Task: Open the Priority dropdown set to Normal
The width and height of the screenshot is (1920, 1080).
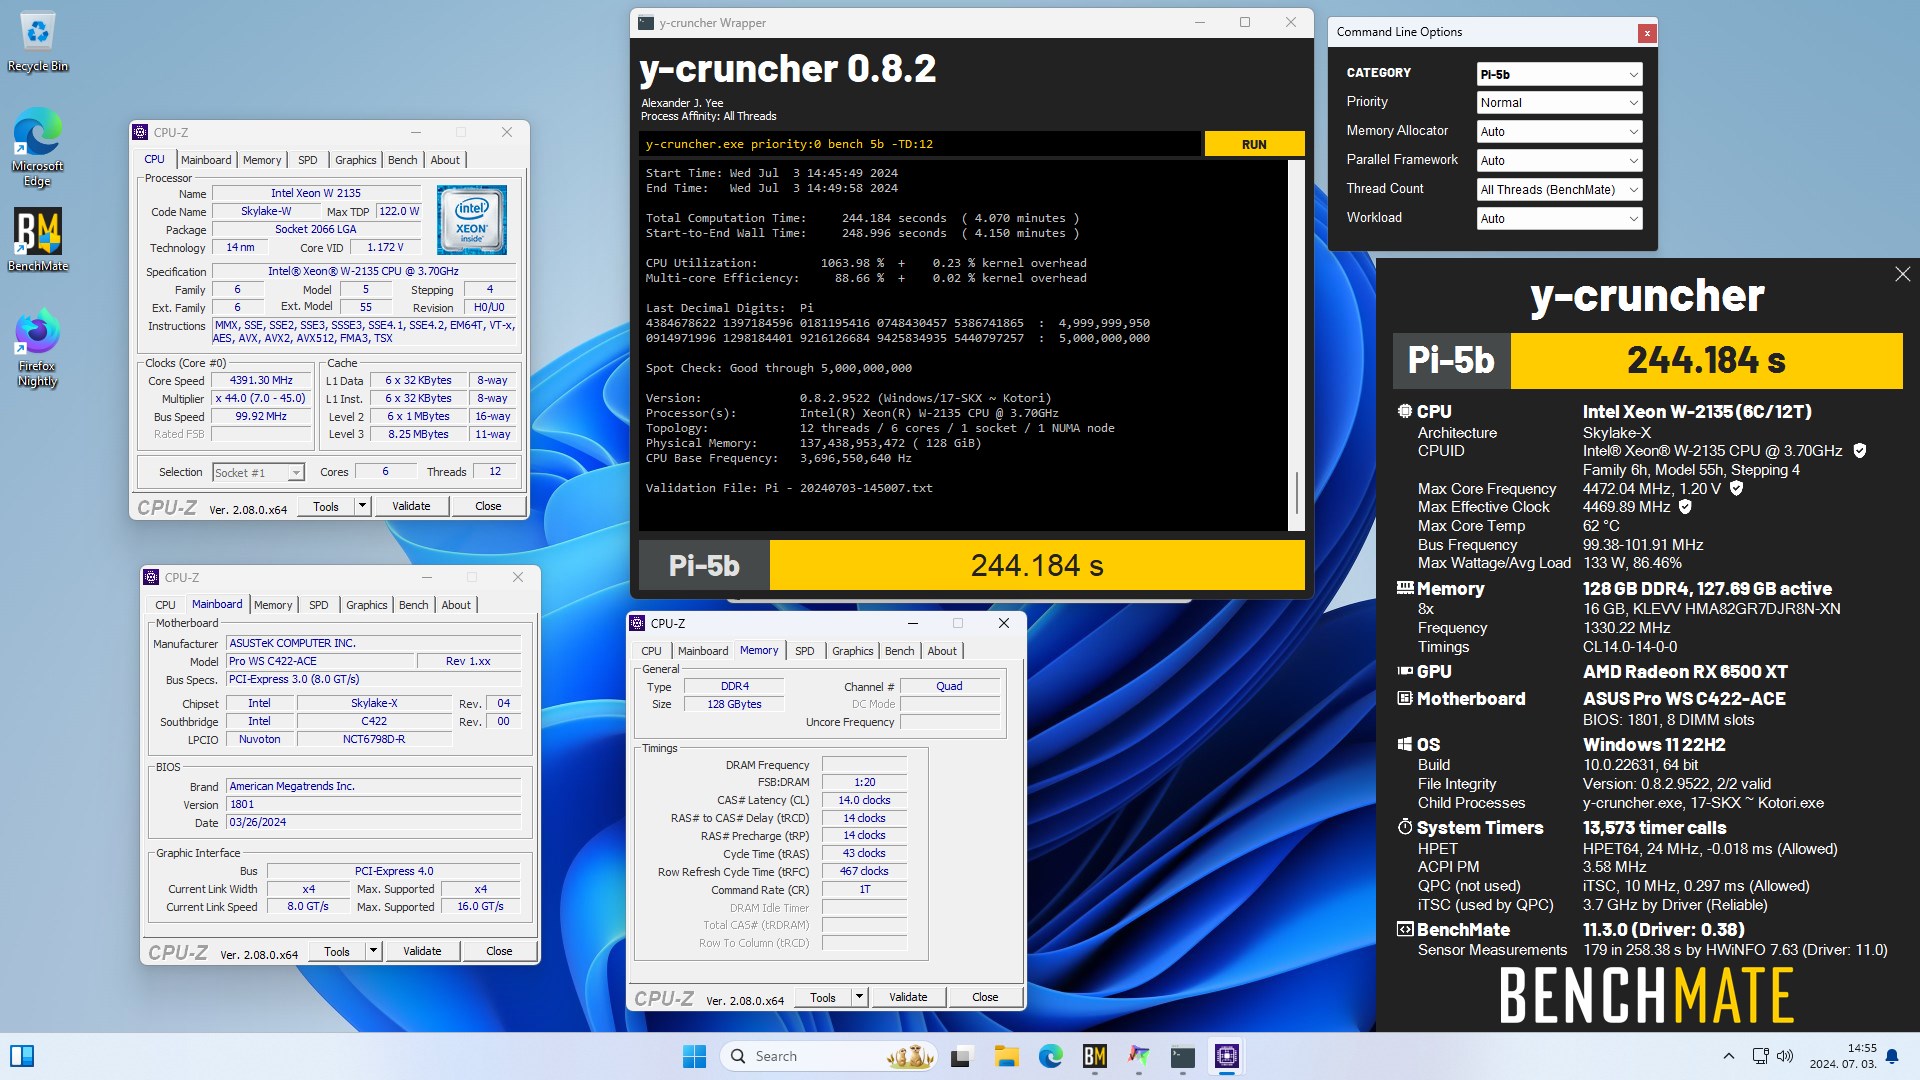Action: pyautogui.click(x=1559, y=103)
